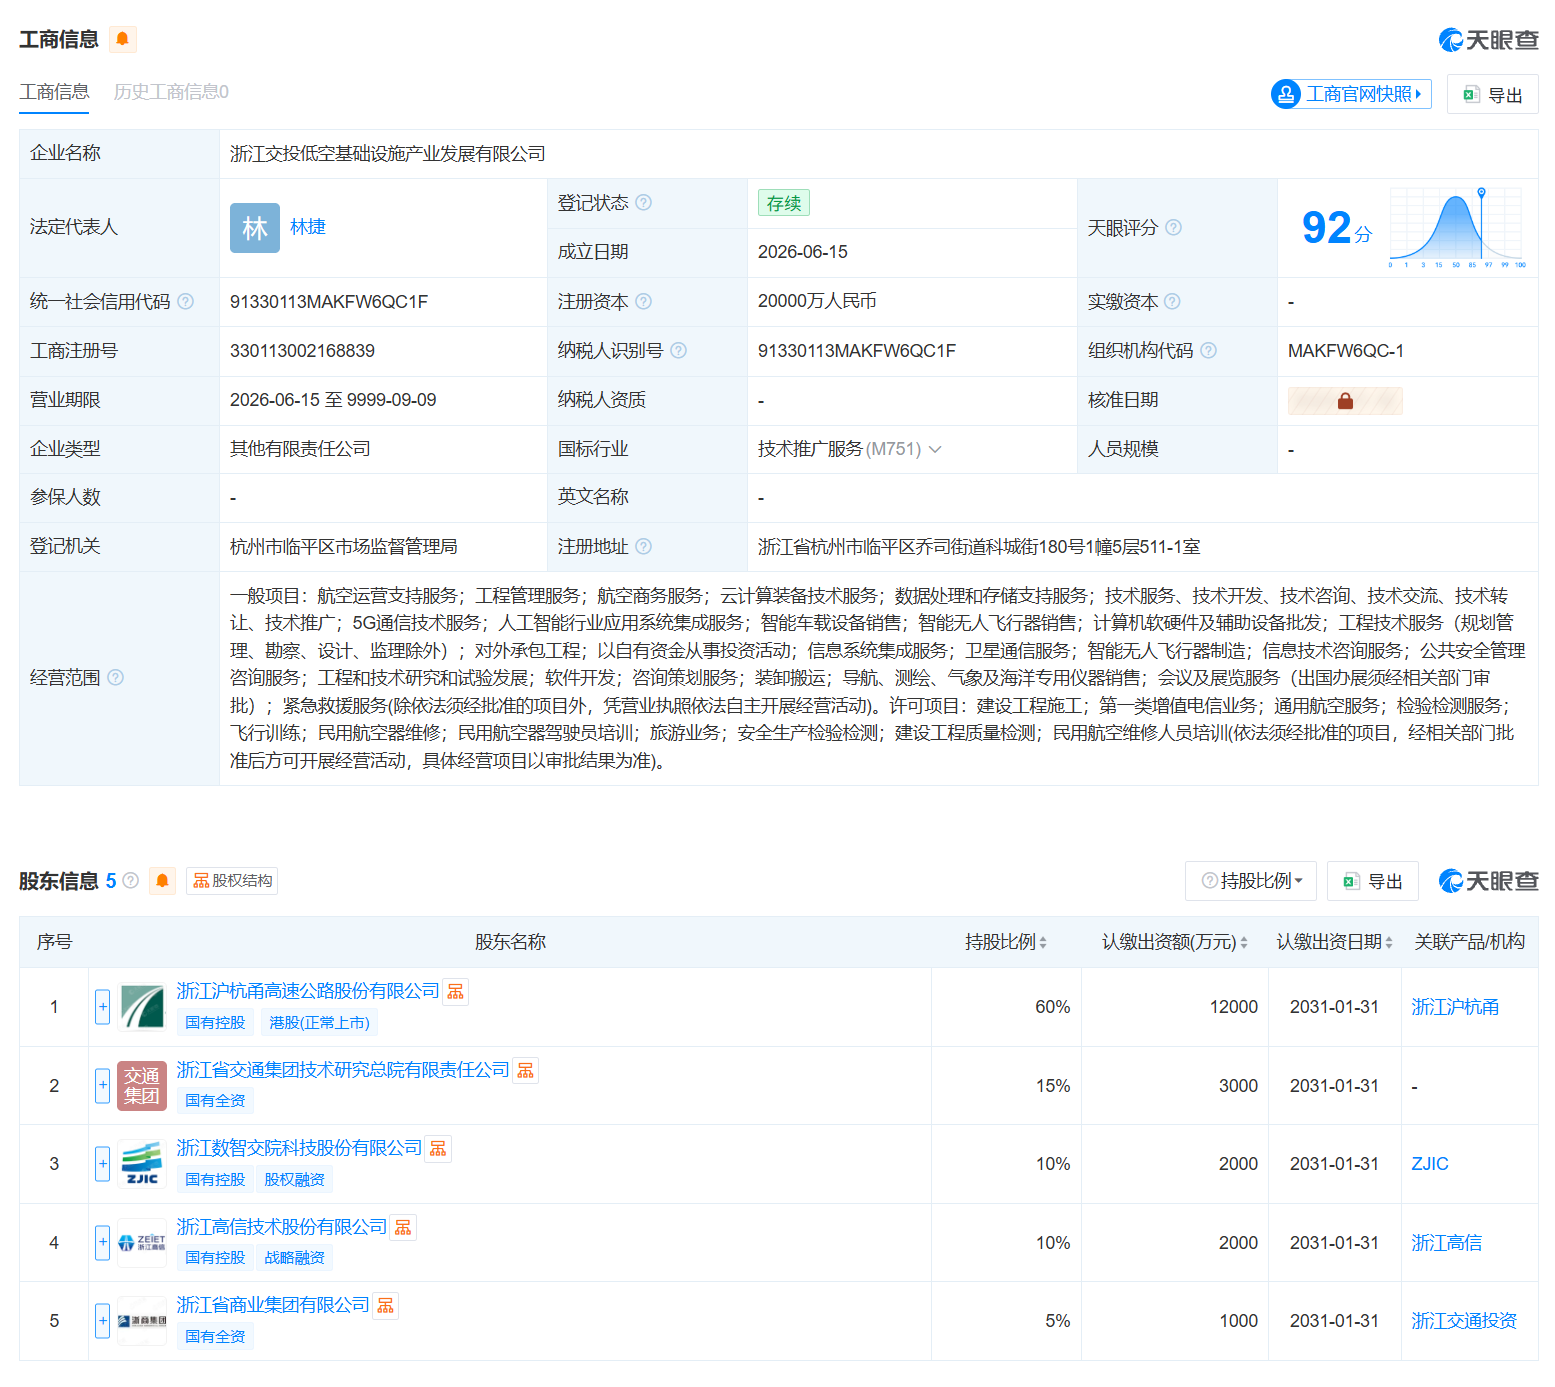Click the help icon next to 注册资本
Screen dimensions: 1555x1387
(x=644, y=301)
